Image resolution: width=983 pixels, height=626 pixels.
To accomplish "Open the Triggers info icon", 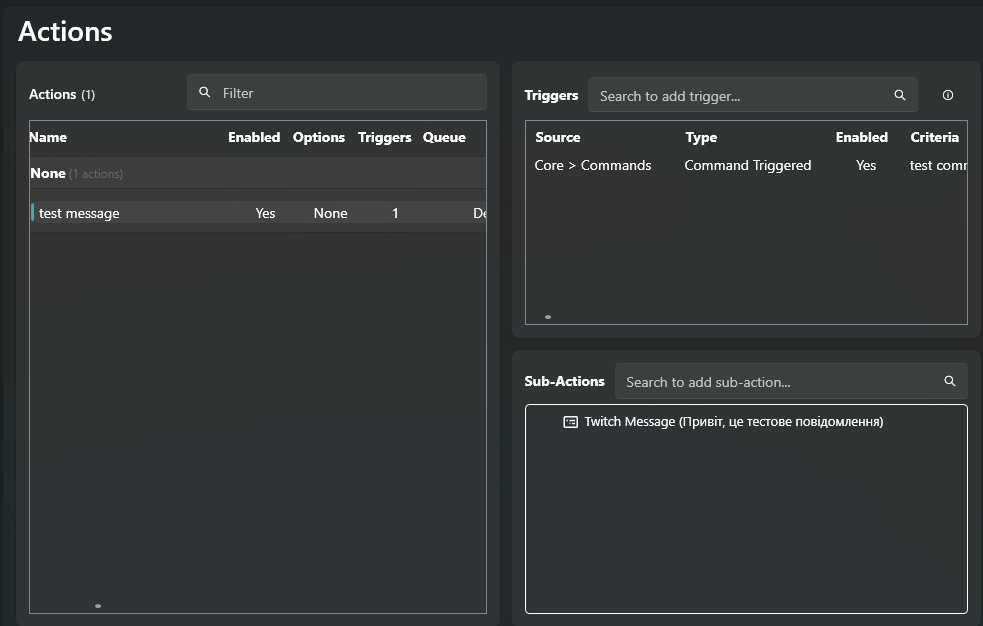I will point(948,96).
